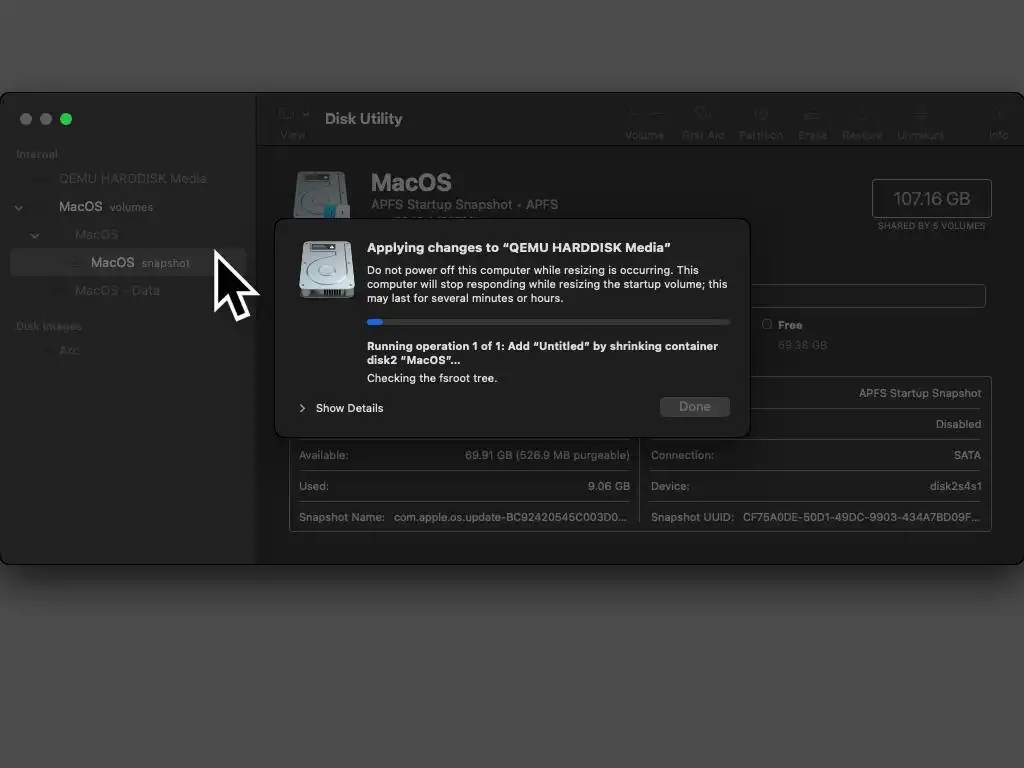Run First Aid from the toolbar
The width and height of the screenshot is (1024, 768).
tap(703, 123)
